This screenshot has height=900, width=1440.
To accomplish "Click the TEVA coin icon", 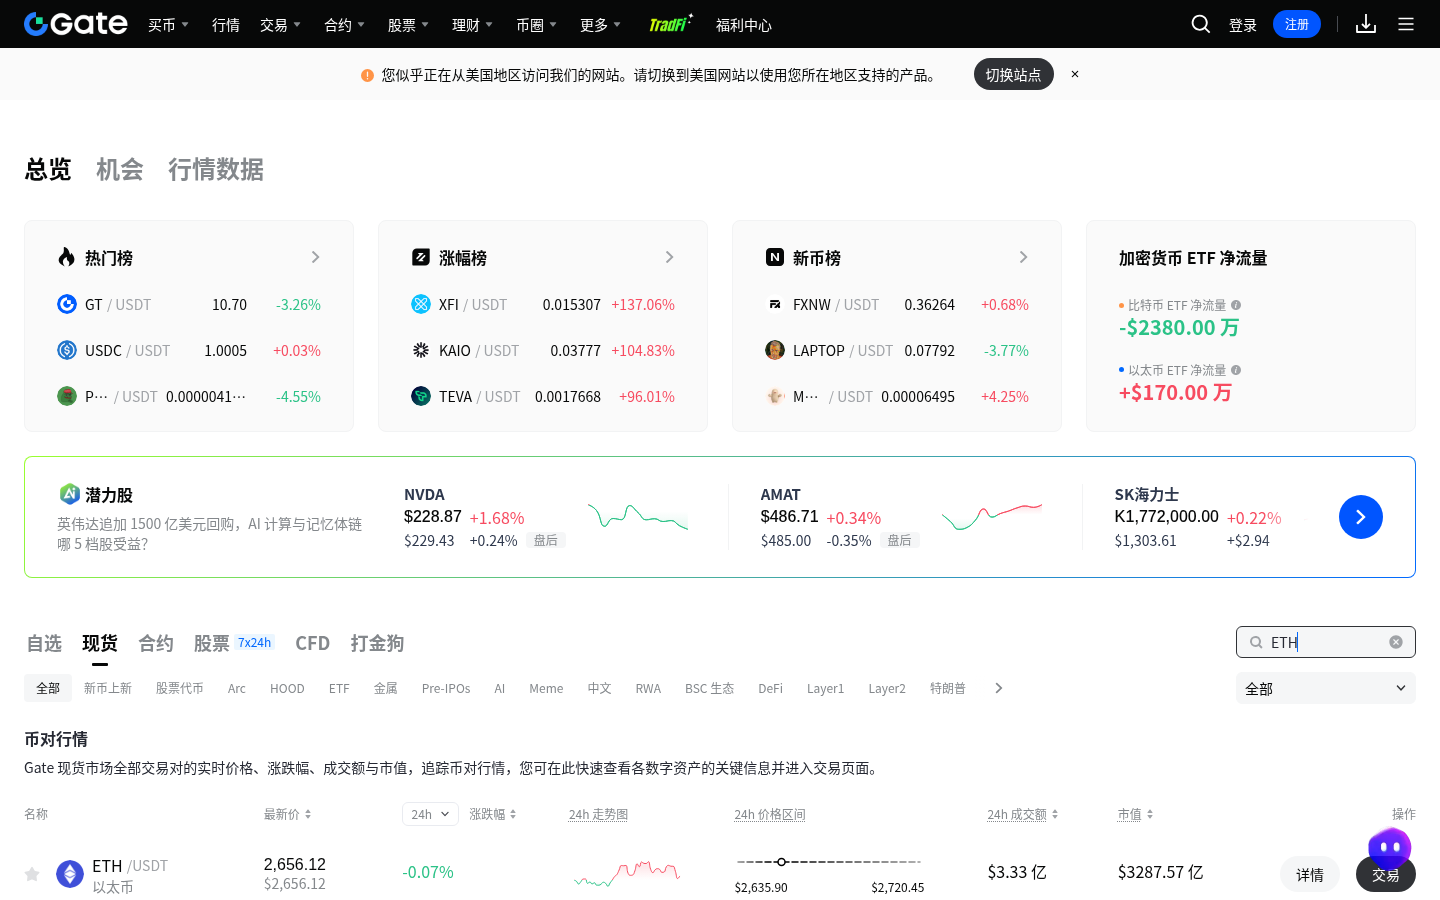I will [x=421, y=396].
